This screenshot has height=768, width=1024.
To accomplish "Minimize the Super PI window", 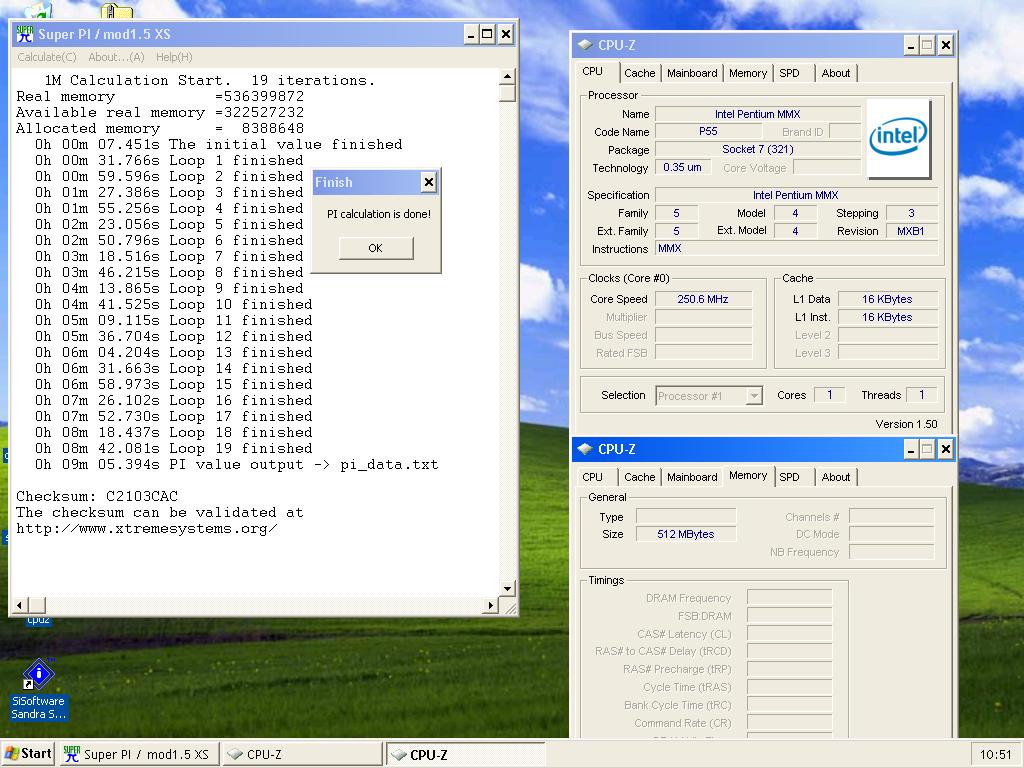I will pyautogui.click(x=472, y=35).
